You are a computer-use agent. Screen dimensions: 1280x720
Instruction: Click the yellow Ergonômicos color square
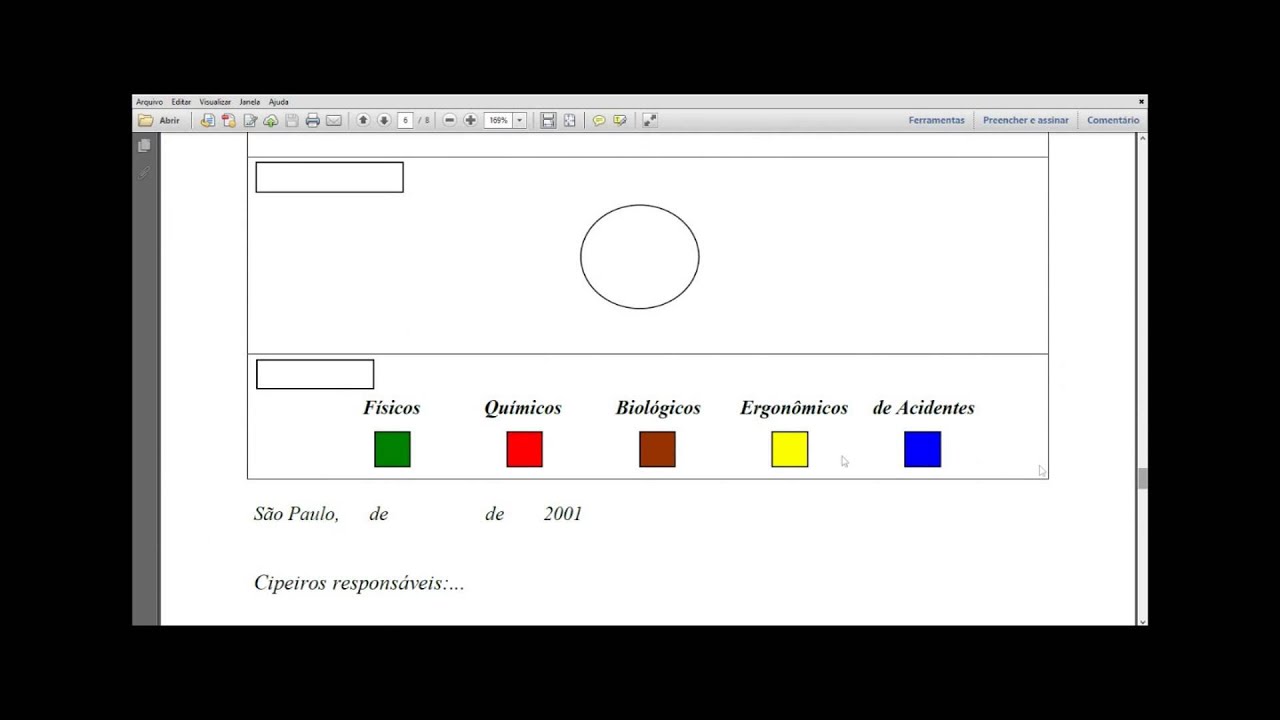click(790, 449)
